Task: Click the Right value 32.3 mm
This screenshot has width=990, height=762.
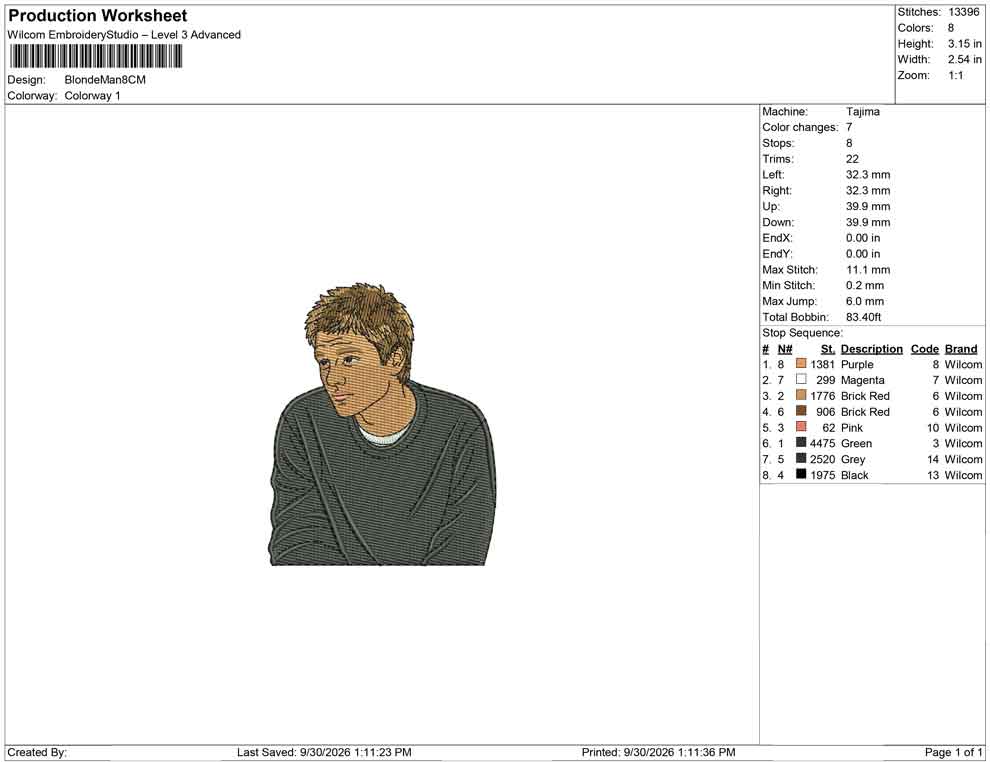Action: 868,191
